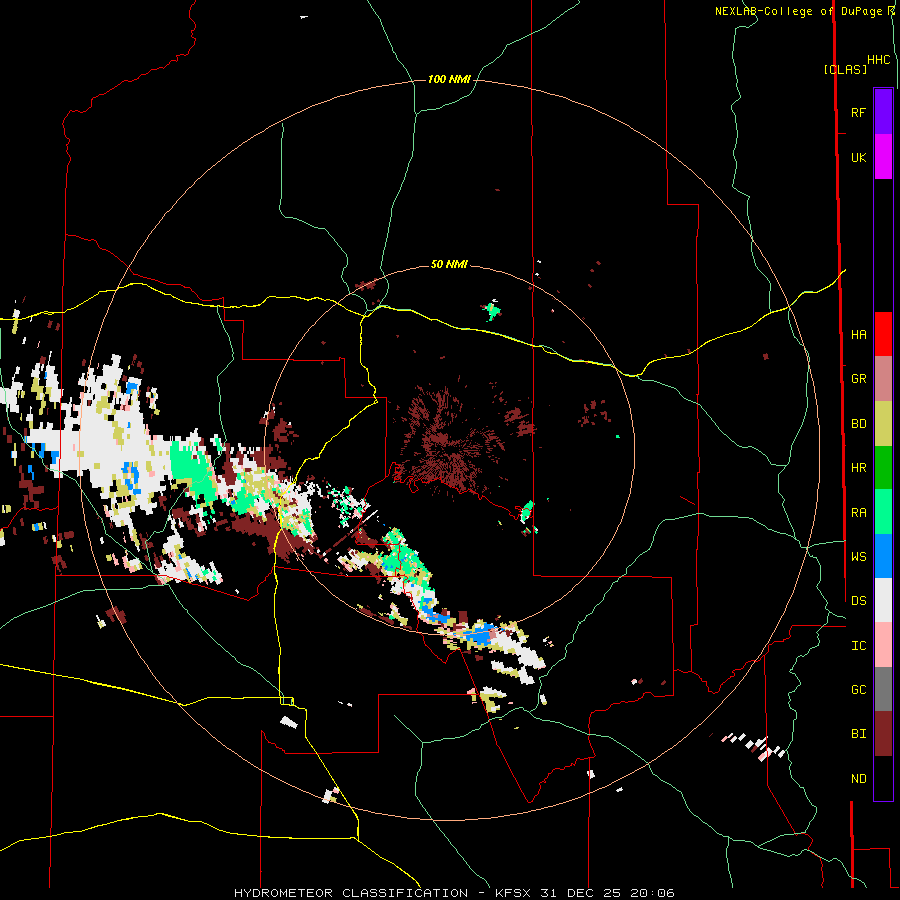Screen dimensions: 900x900
Task: Click the "HR" legend label
Action: tap(858, 468)
